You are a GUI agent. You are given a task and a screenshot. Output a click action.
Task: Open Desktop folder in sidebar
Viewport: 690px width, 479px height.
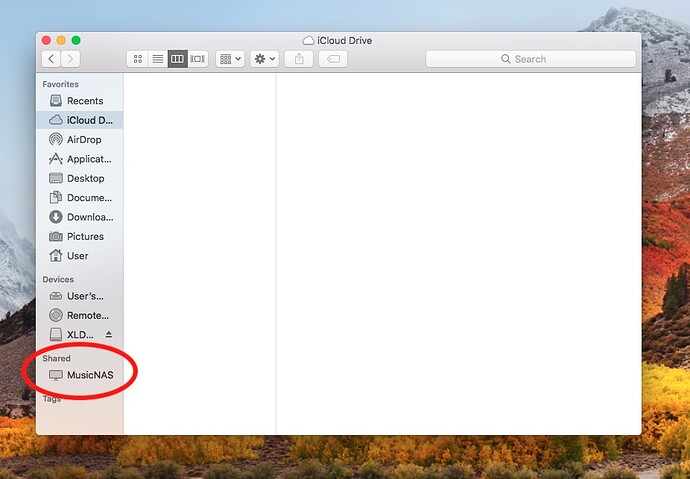pyautogui.click(x=80, y=178)
